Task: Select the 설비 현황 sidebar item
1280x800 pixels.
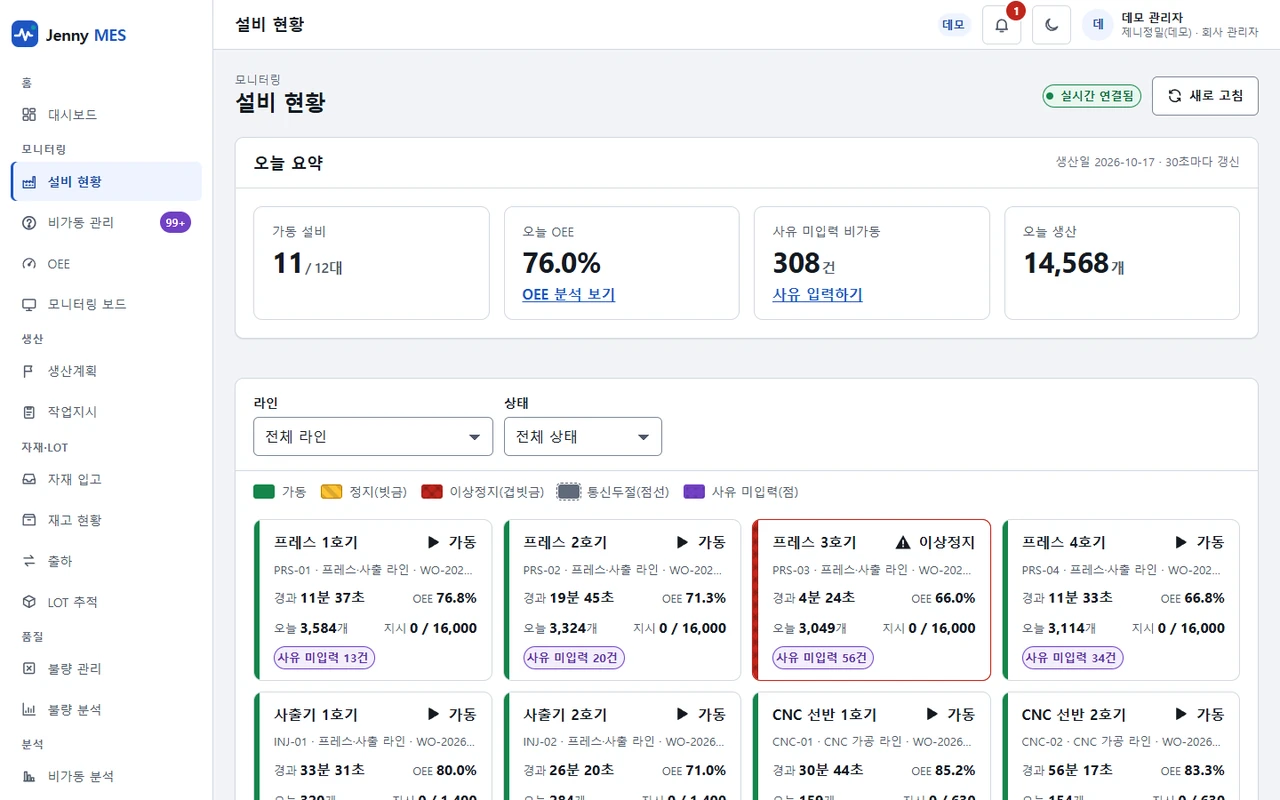Action: point(106,182)
